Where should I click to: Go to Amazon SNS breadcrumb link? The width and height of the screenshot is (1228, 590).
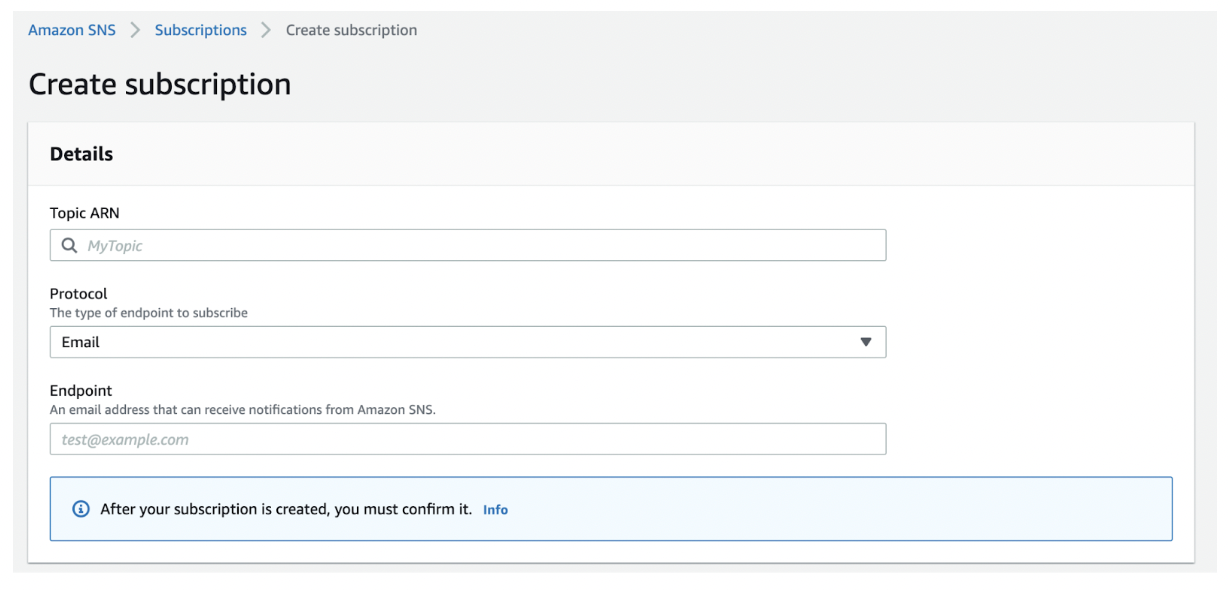coord(72,30)
